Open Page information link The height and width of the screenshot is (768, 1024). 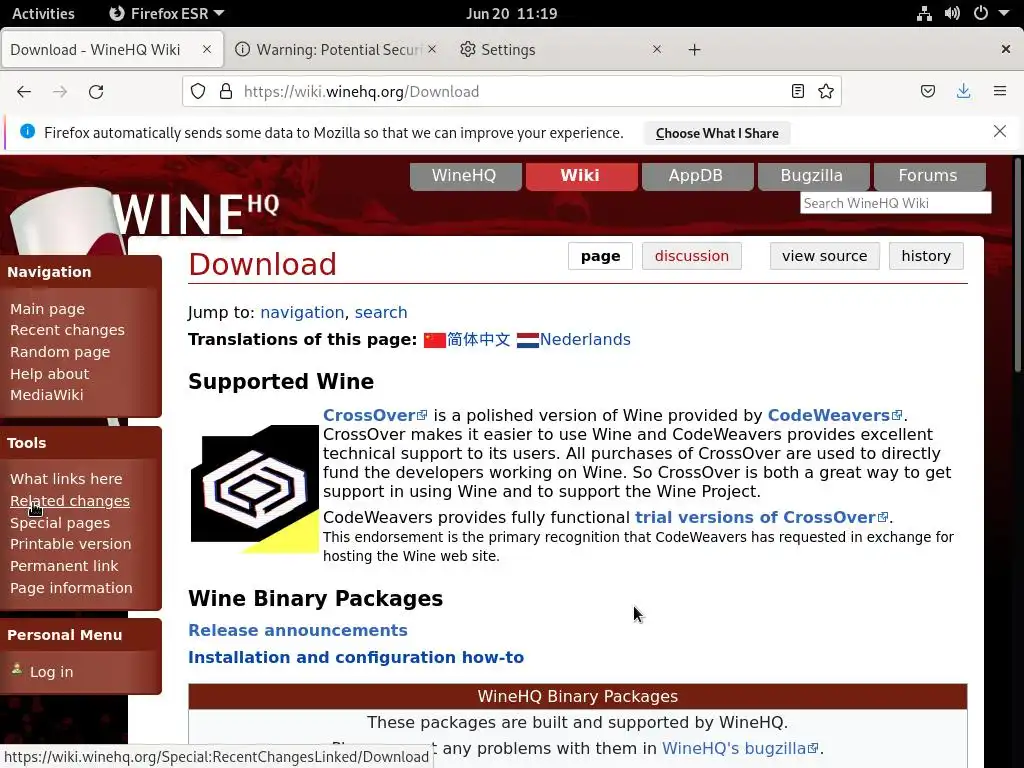(x=71, y=588)
